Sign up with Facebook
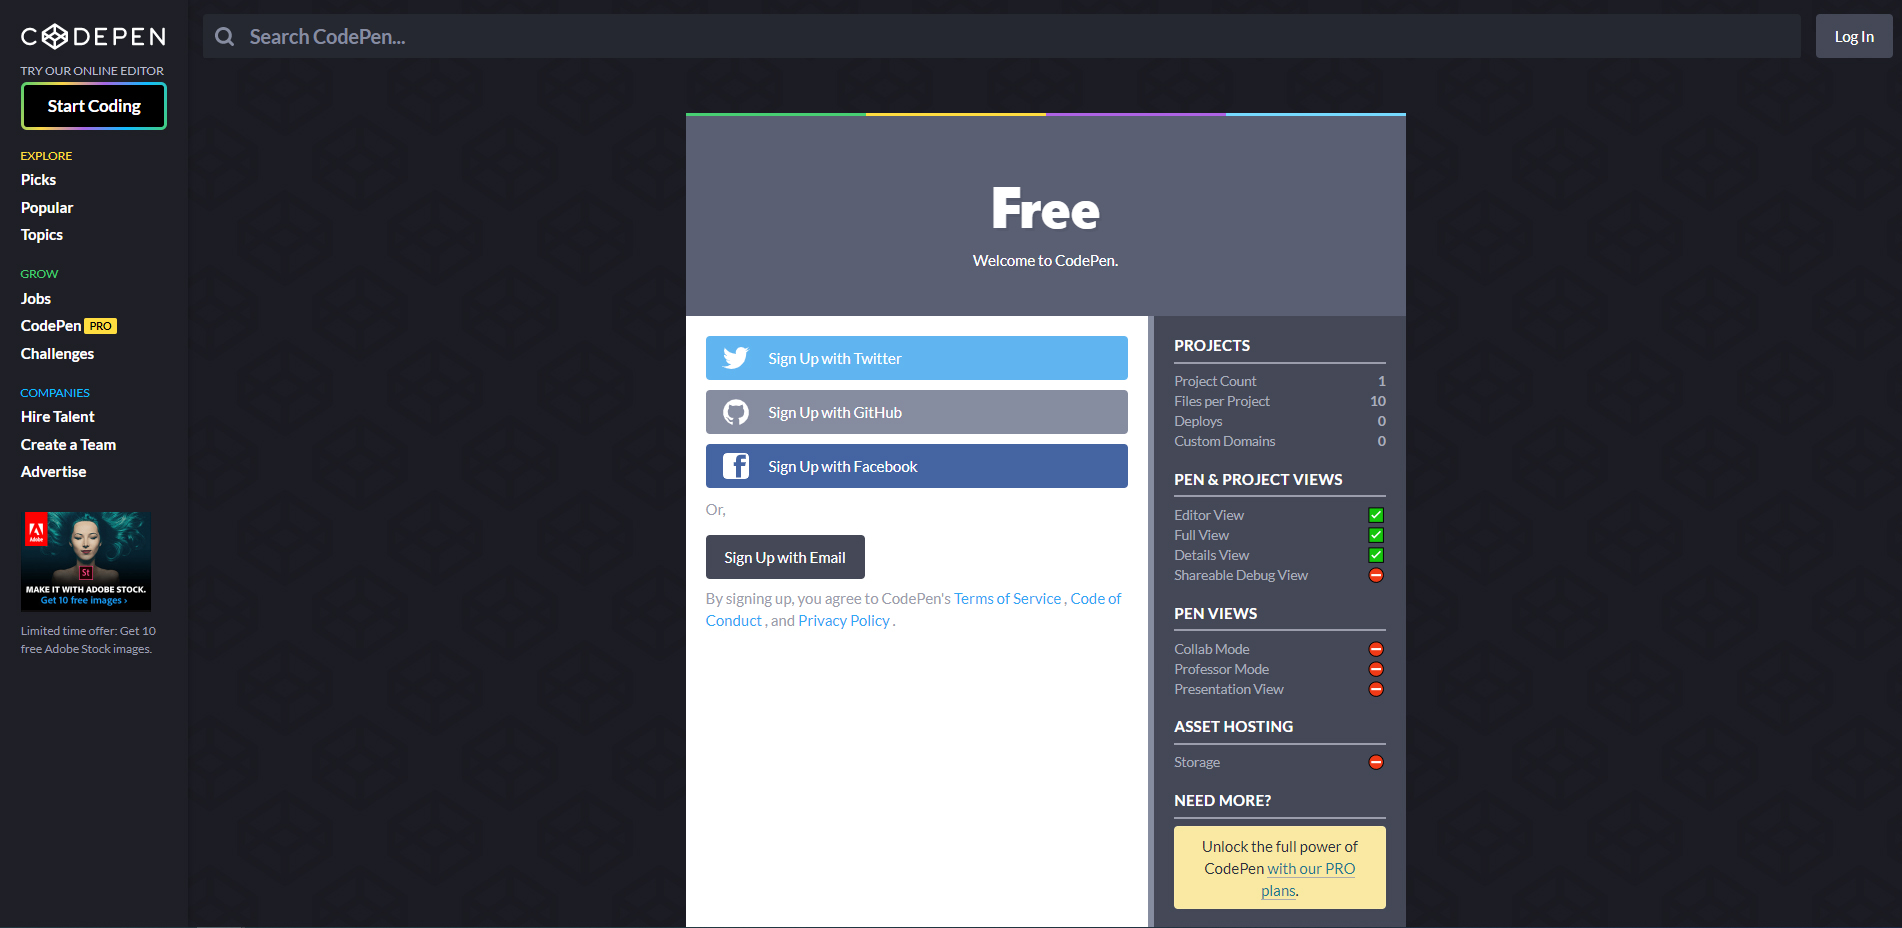 916,466
